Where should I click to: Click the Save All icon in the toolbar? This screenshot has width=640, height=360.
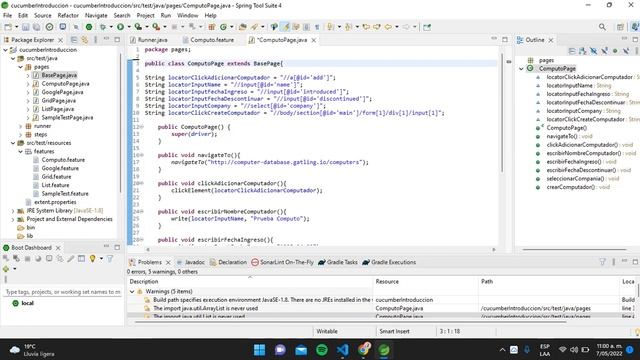coord(36,27)
